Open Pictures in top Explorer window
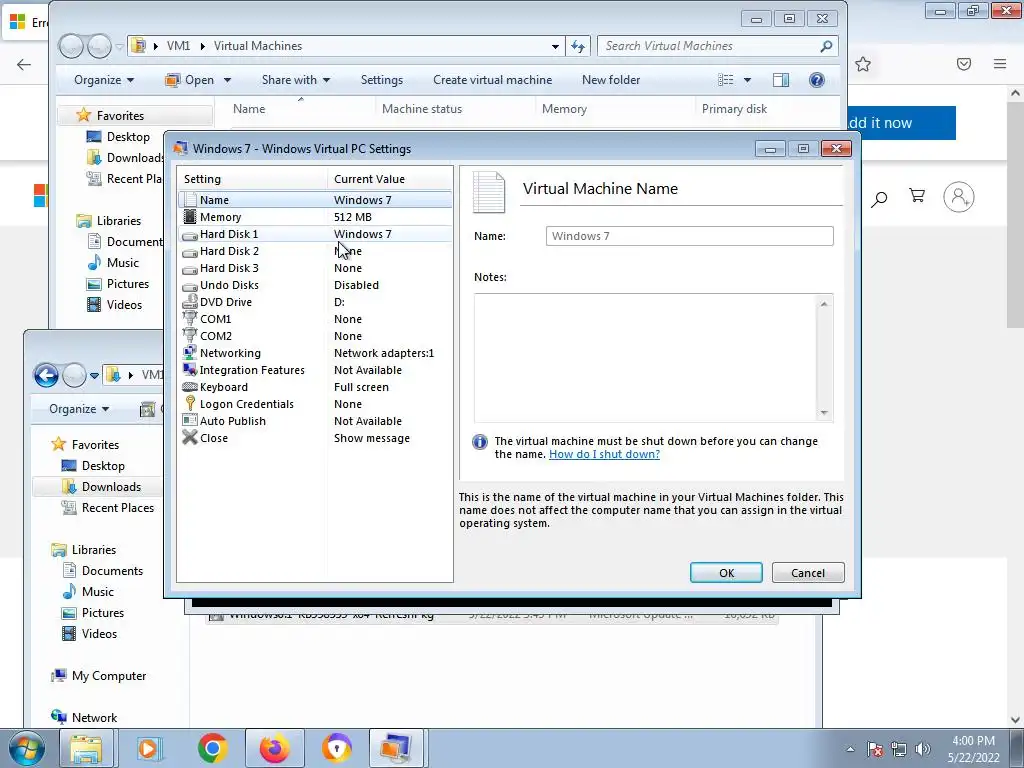The width and height of the screenshot is (1024, 768). click(x=118, y=283)
